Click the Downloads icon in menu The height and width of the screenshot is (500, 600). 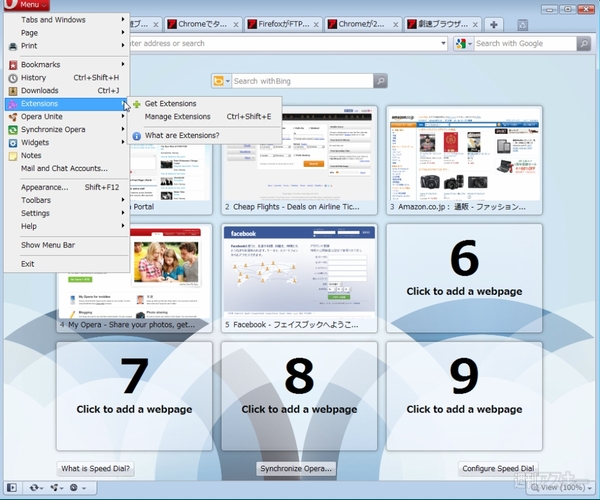(13, 91)
